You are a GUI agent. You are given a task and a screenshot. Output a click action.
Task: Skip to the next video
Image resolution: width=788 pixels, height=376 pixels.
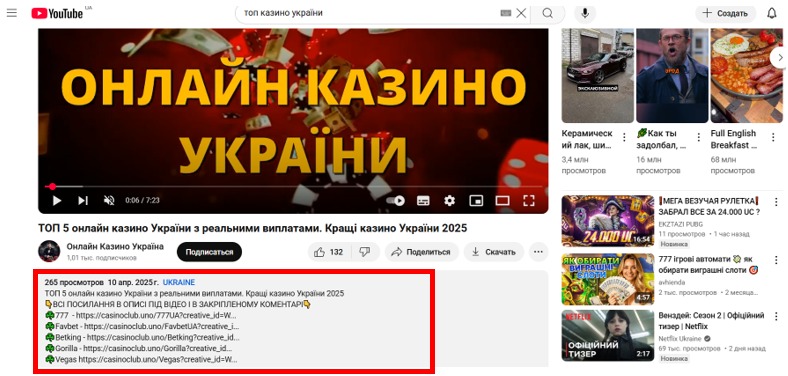(x=82, y=201)
